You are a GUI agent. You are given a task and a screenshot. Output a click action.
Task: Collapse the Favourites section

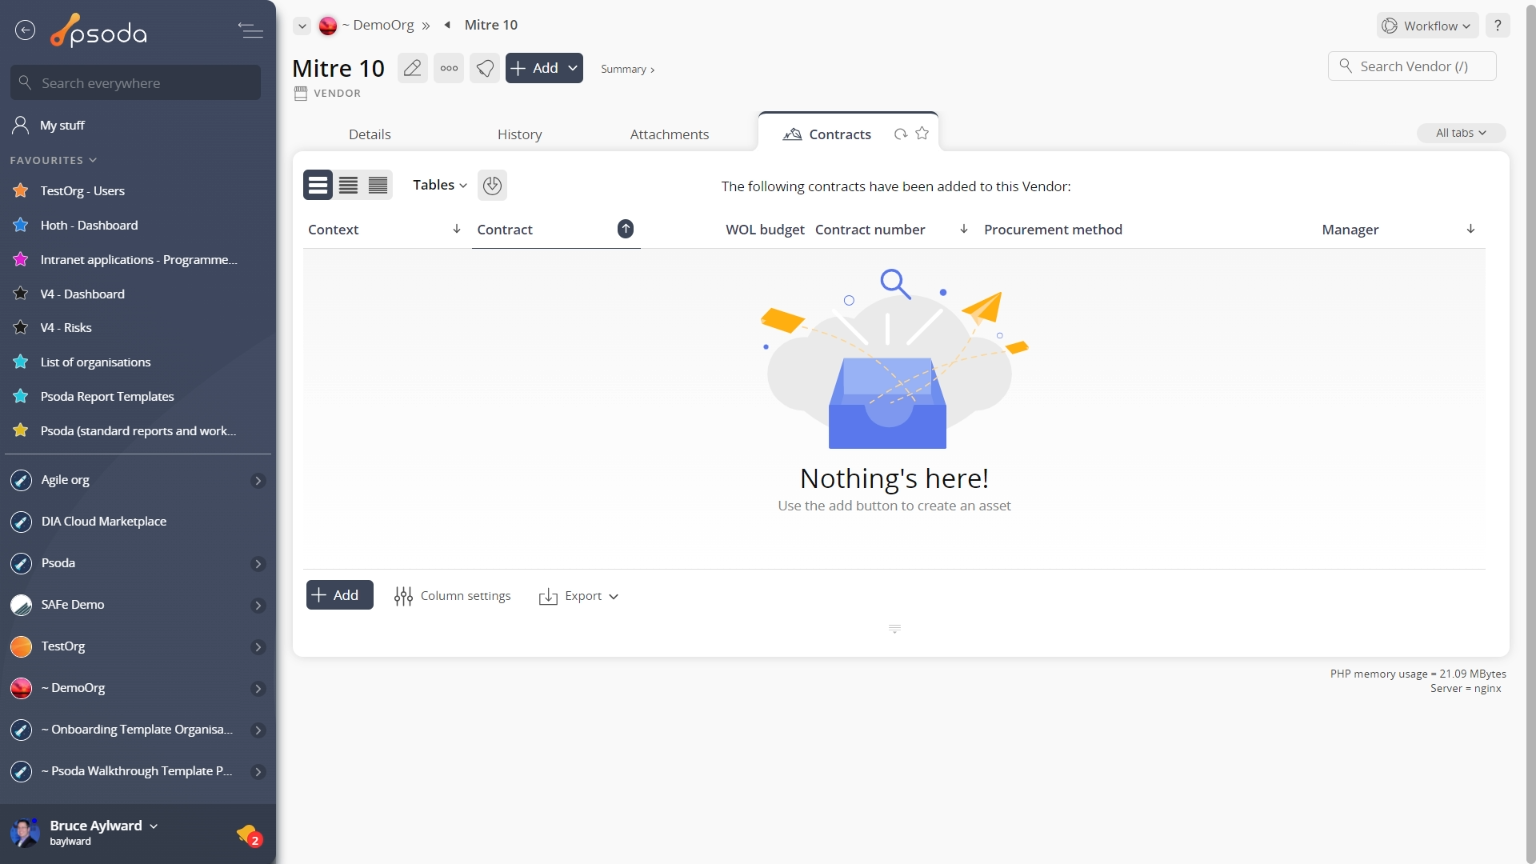coord(54,160)
